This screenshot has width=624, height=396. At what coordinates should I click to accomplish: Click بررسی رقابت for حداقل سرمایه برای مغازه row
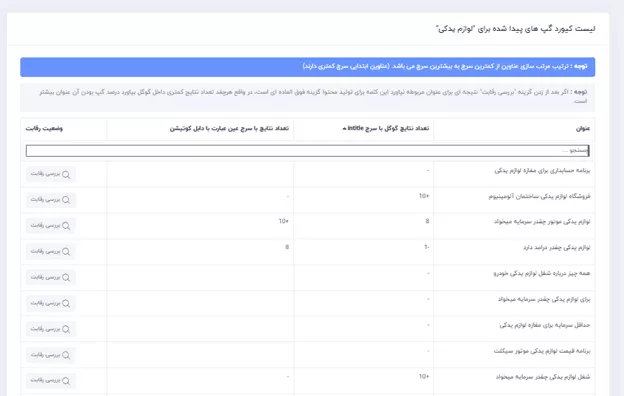(x=51, y=329)
